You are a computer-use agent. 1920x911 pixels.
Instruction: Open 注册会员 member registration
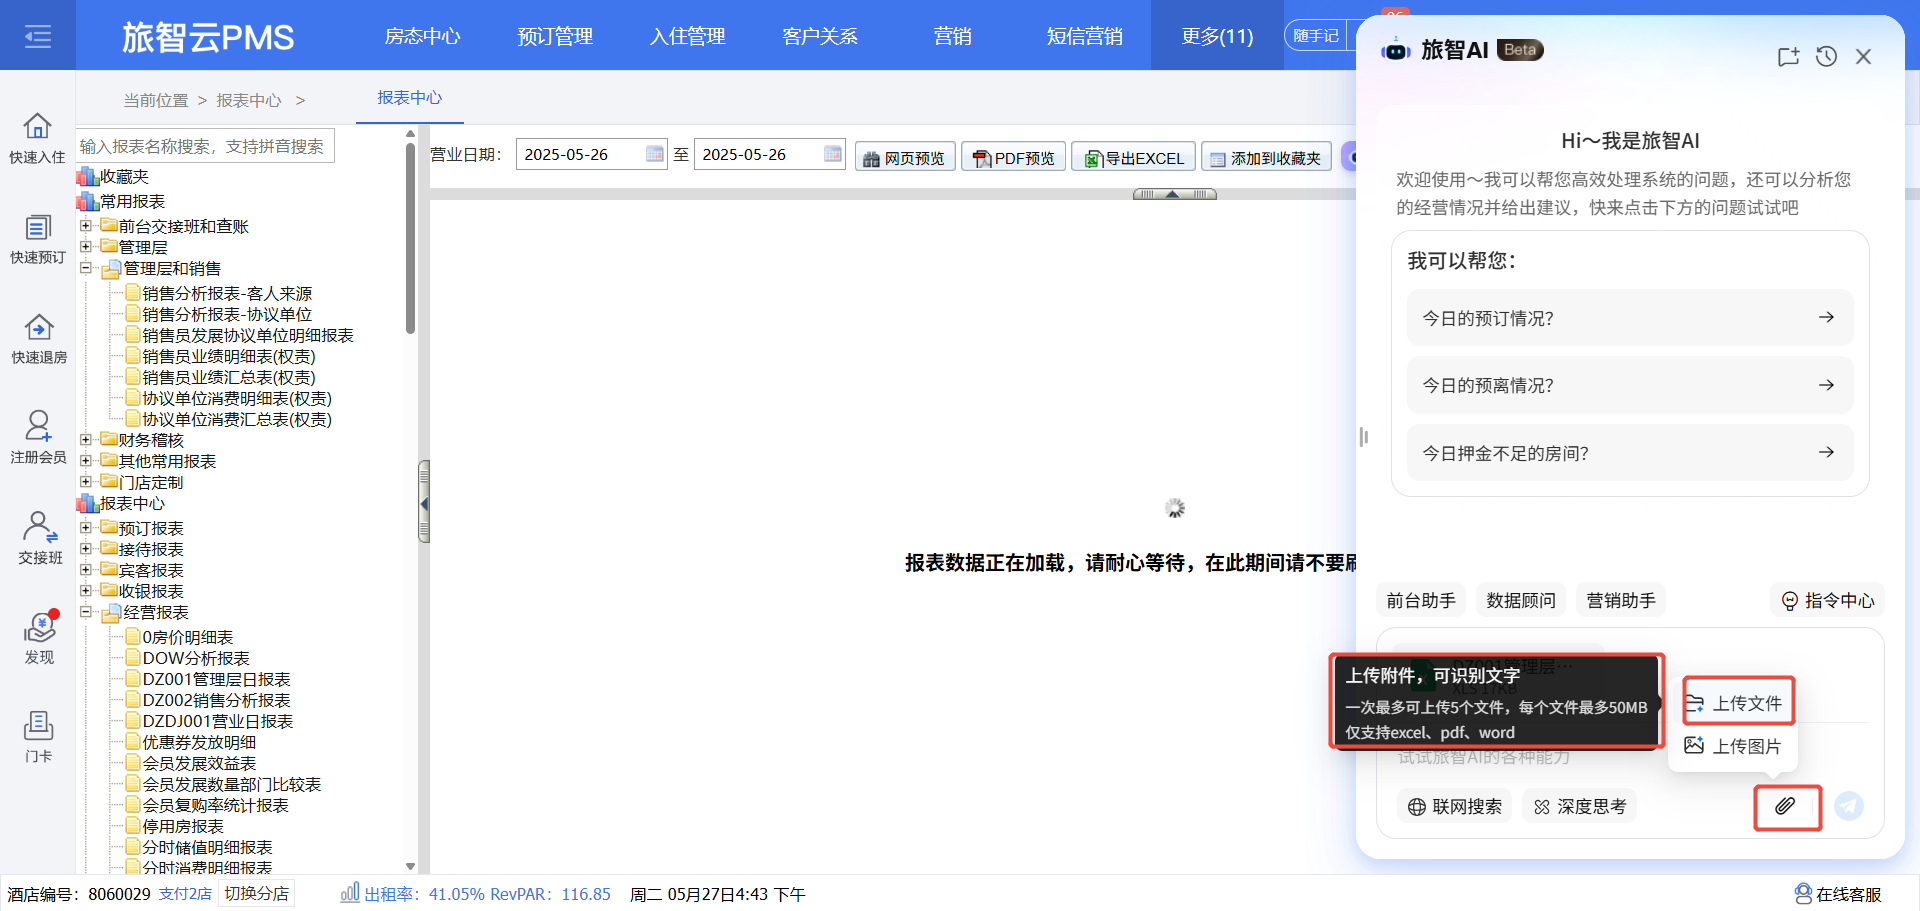[x=37, y=438]
